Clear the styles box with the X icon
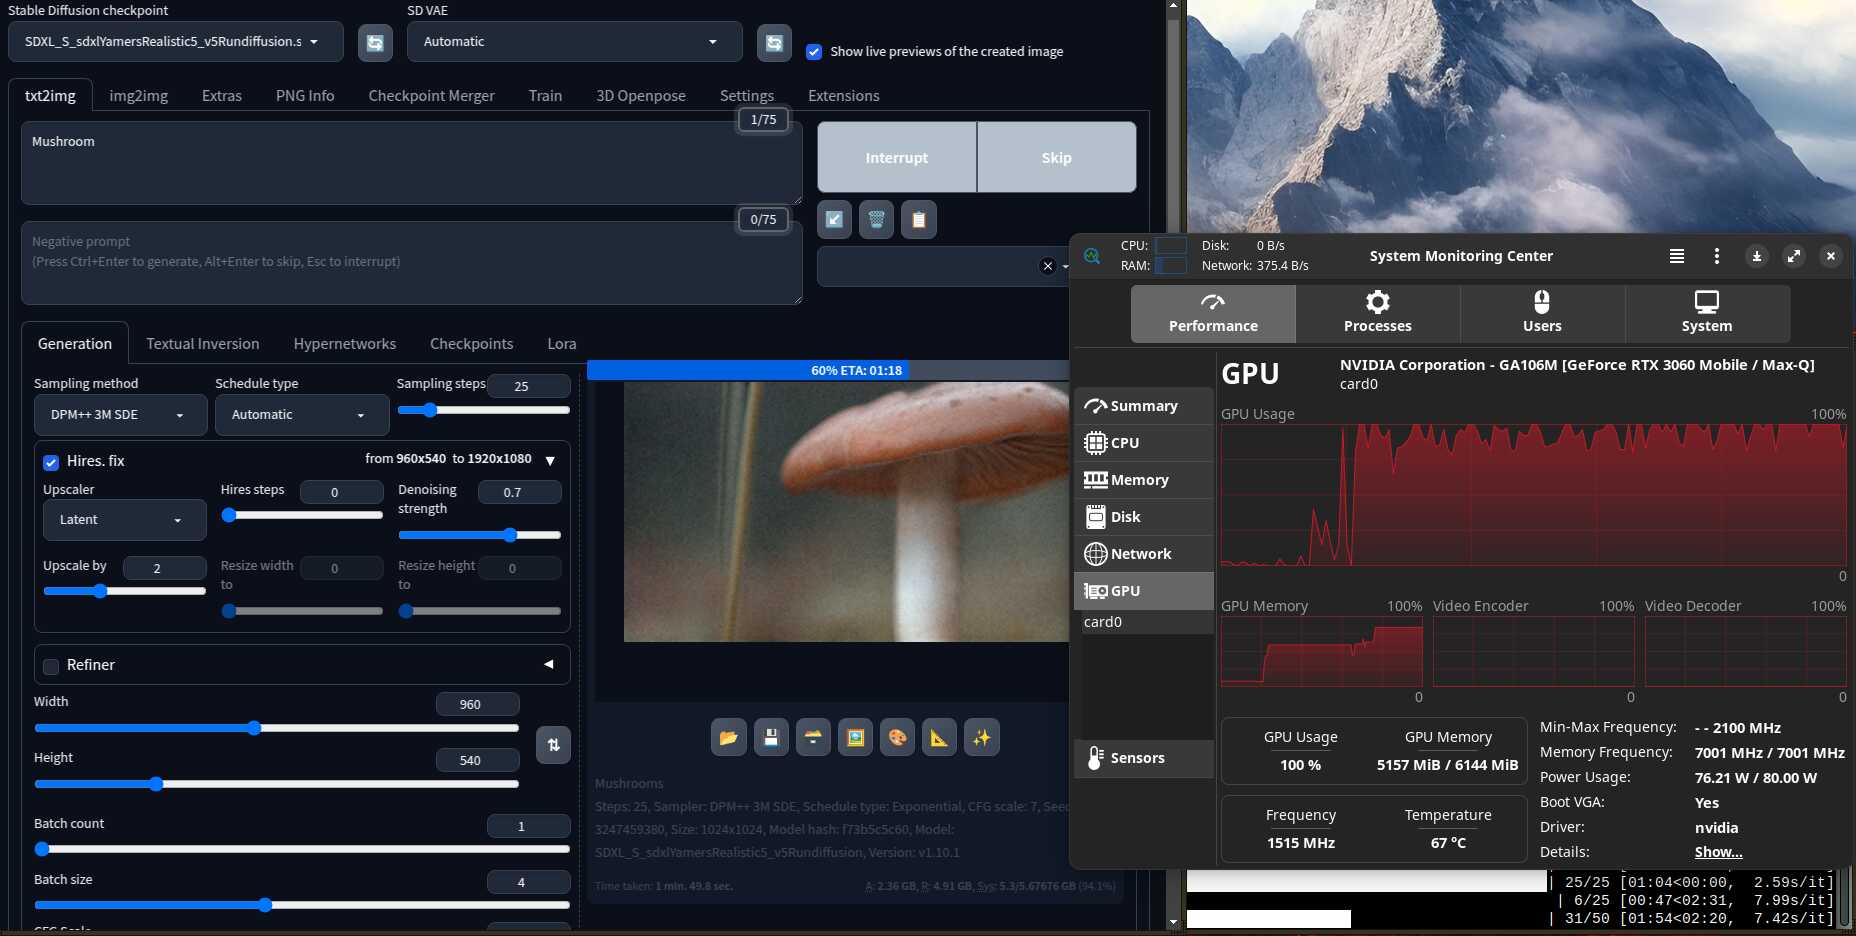1856x936 pixels. coord(1047,266)
